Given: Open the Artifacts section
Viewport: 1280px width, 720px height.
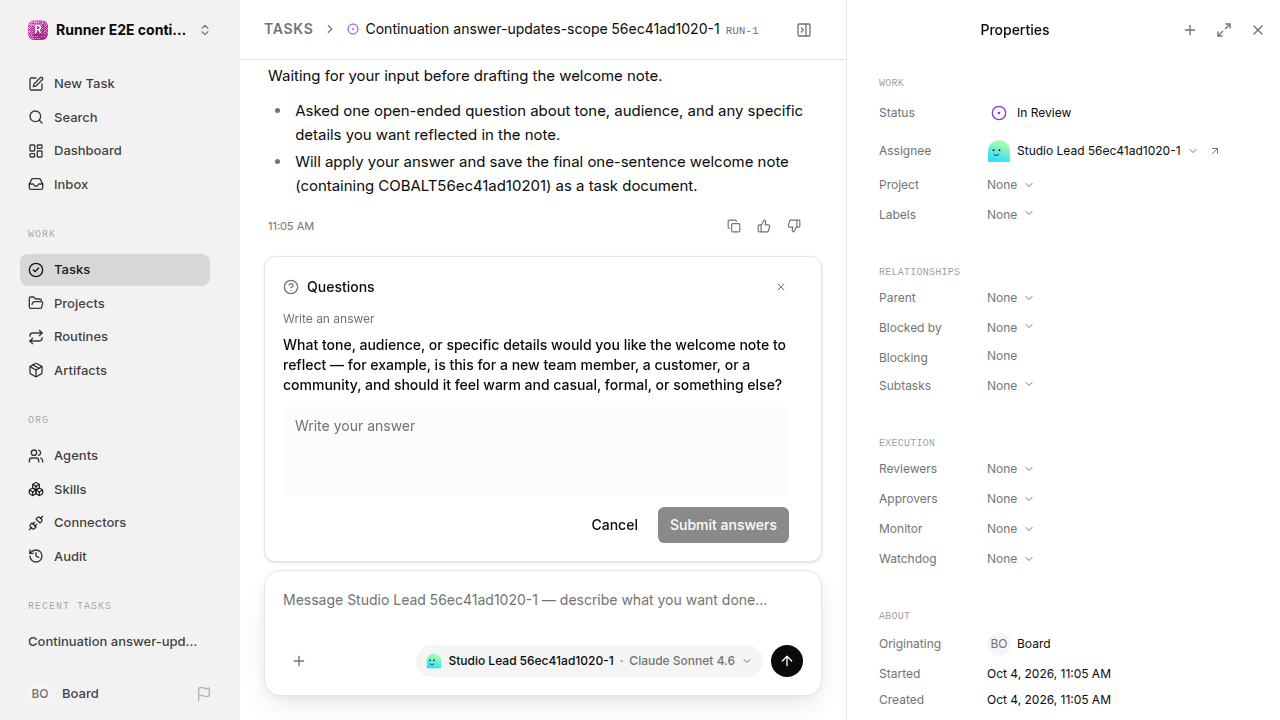Looking at the screenshot, I should (115, 371).
